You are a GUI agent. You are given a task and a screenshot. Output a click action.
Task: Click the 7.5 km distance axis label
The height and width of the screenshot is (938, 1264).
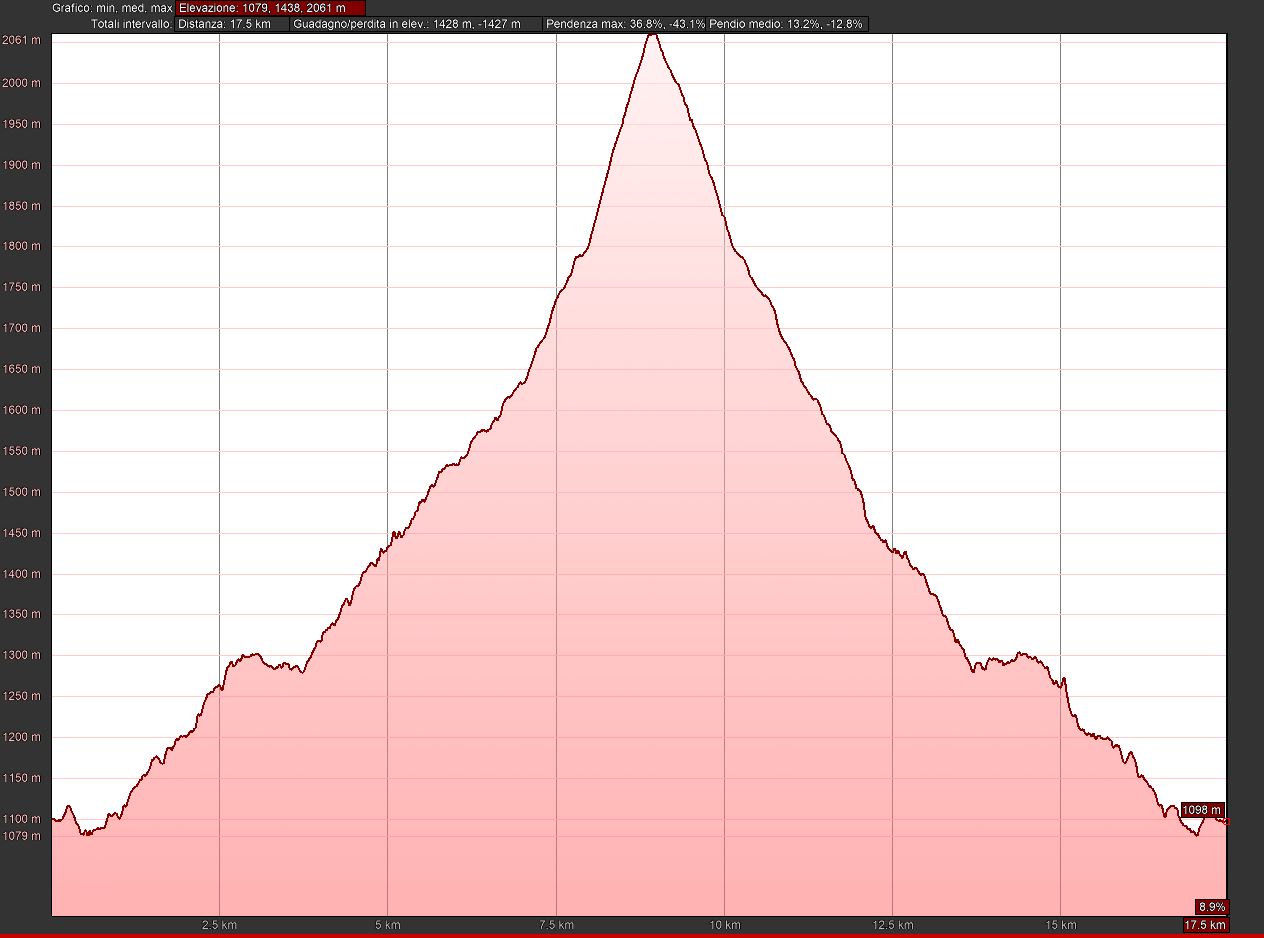pyautogui.click(x=555, y=925)
